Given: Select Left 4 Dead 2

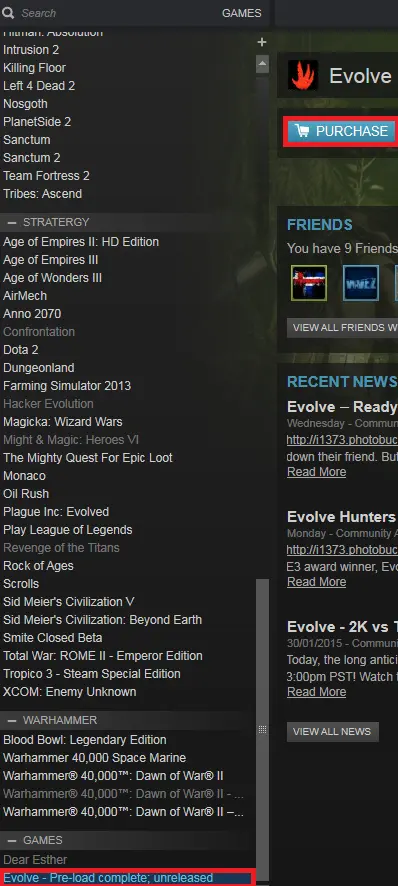Looking at the screenshot, I should coord(39,86).
